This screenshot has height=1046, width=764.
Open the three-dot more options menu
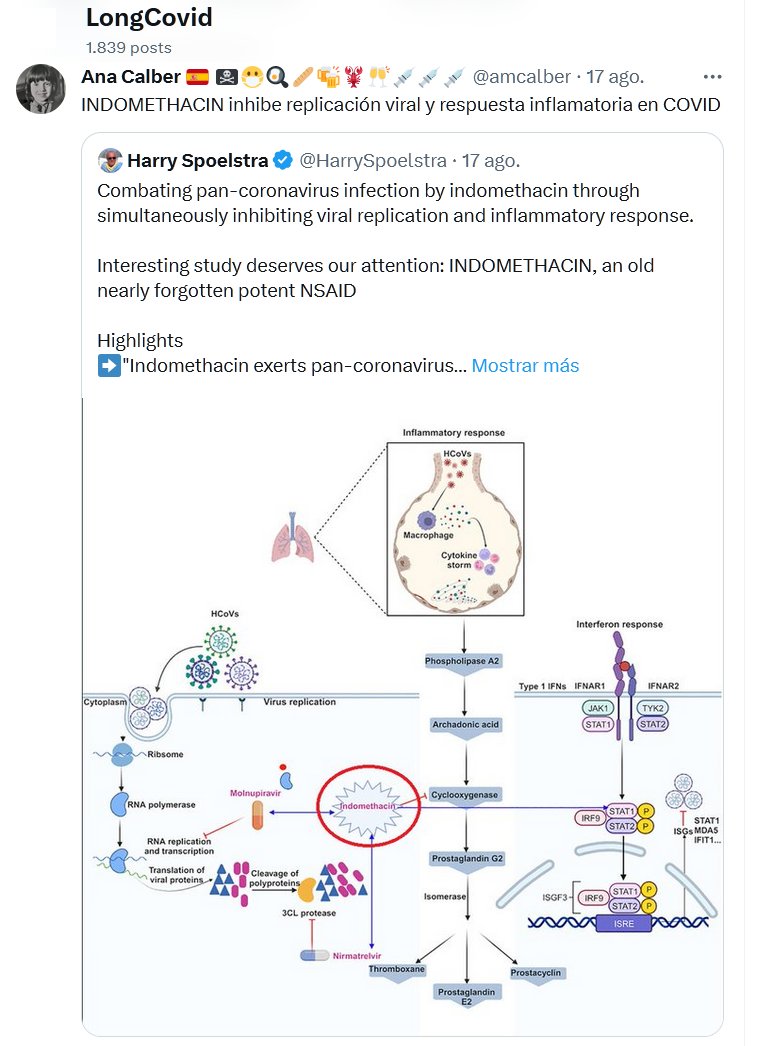[712, 77]
